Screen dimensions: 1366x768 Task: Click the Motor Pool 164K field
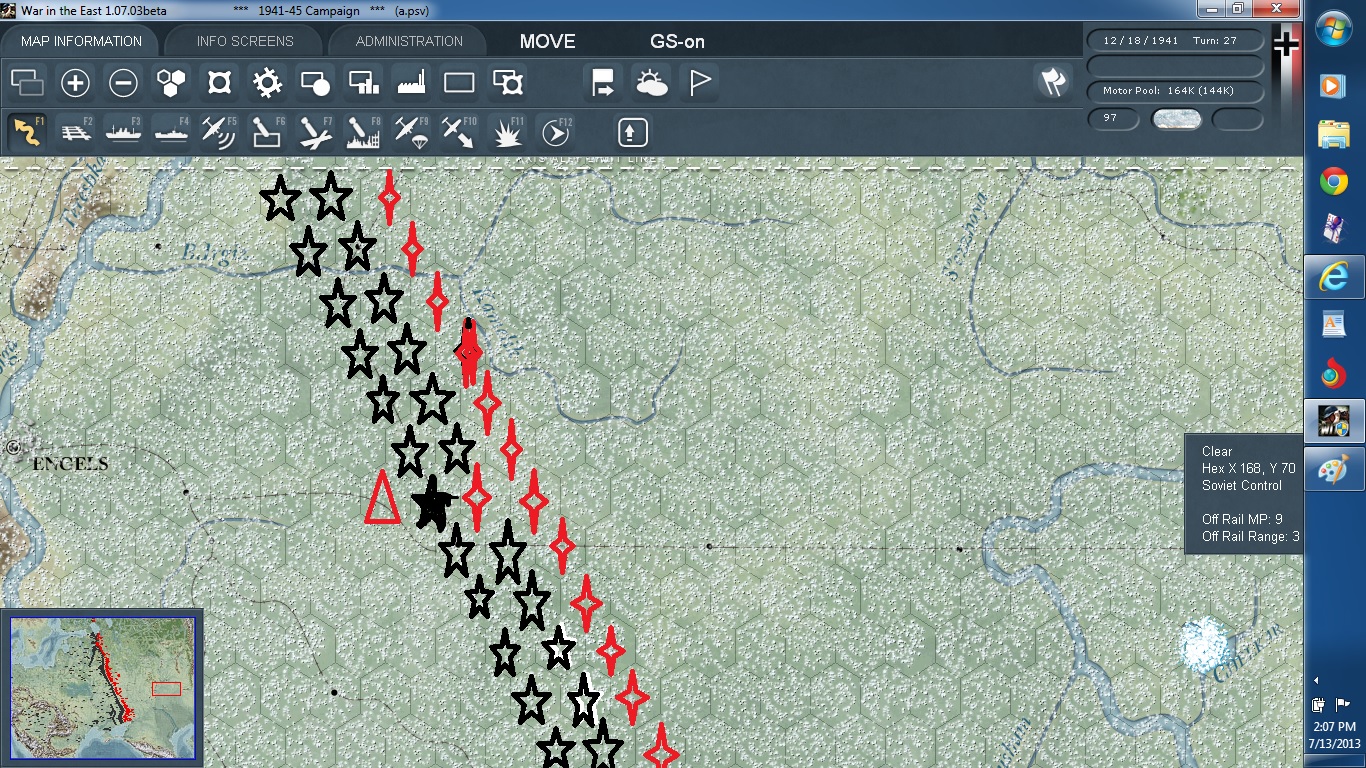tap(1175, 91)
